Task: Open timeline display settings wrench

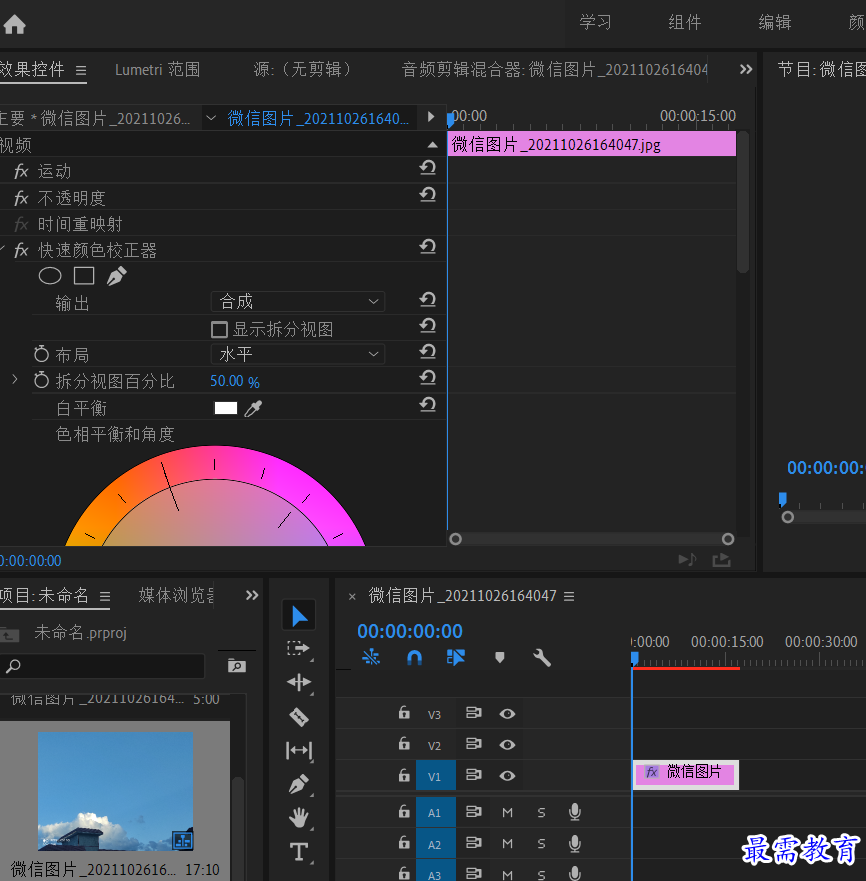Action: 542,657
